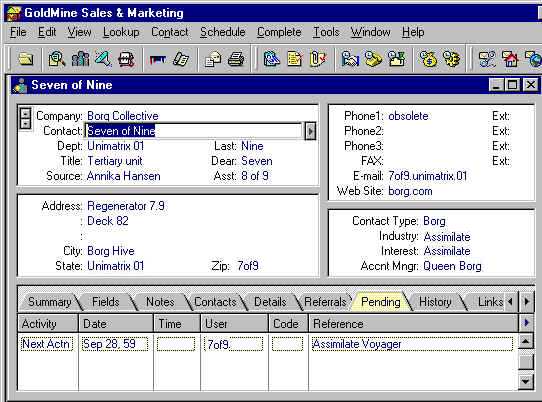
Task: Open the borg.com Web Site value
Action: tap(410, 191)
